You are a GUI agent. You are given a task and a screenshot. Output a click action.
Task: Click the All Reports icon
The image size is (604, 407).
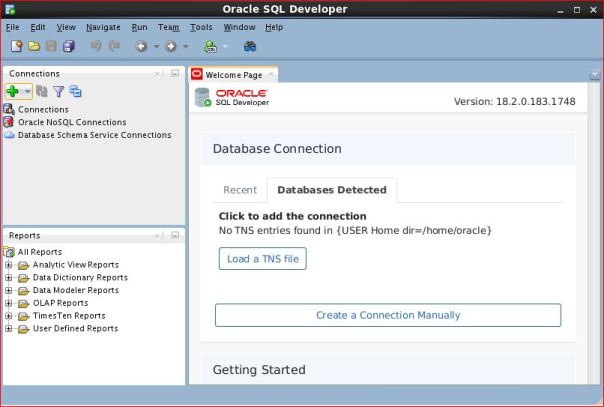point(9,252)
